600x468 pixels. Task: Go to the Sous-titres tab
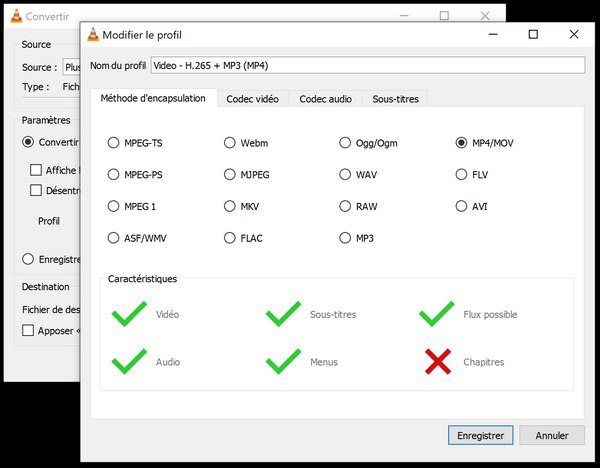[396, 98]
